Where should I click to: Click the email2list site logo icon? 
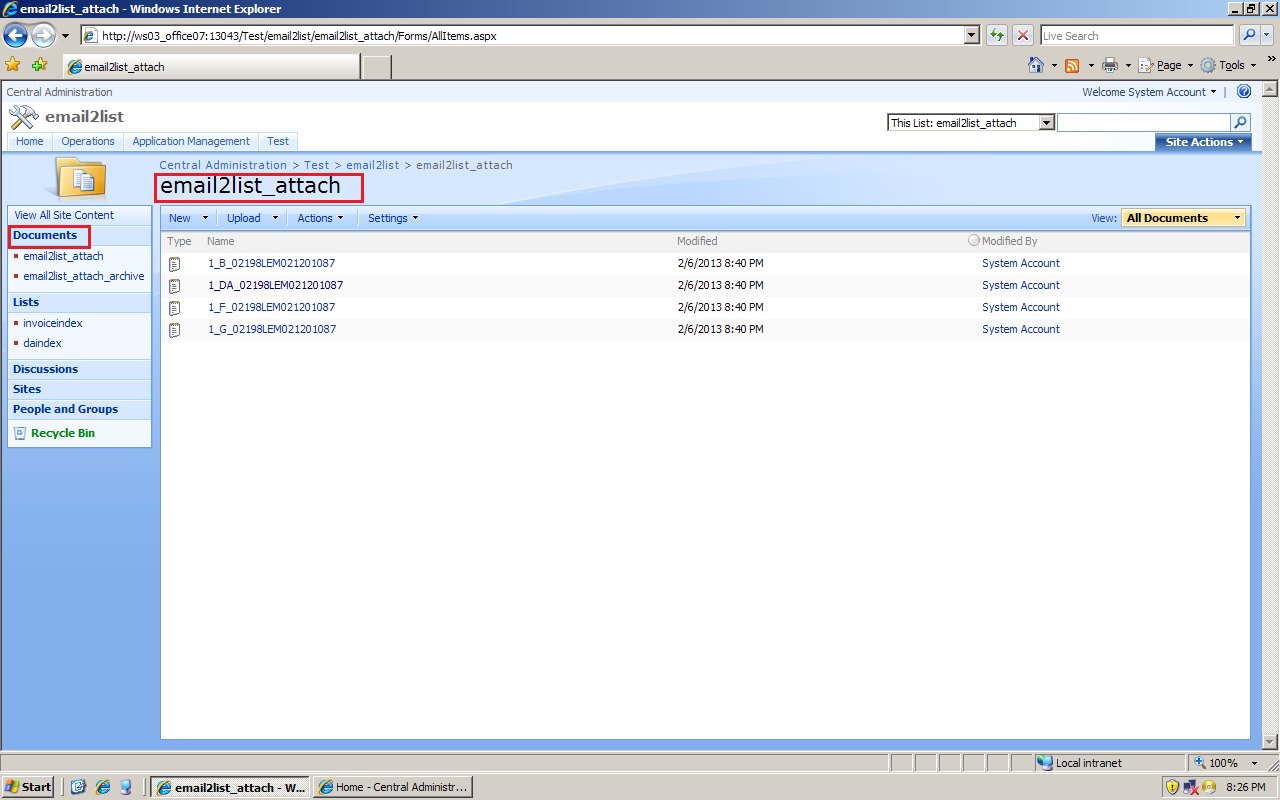tap(23, 117)
